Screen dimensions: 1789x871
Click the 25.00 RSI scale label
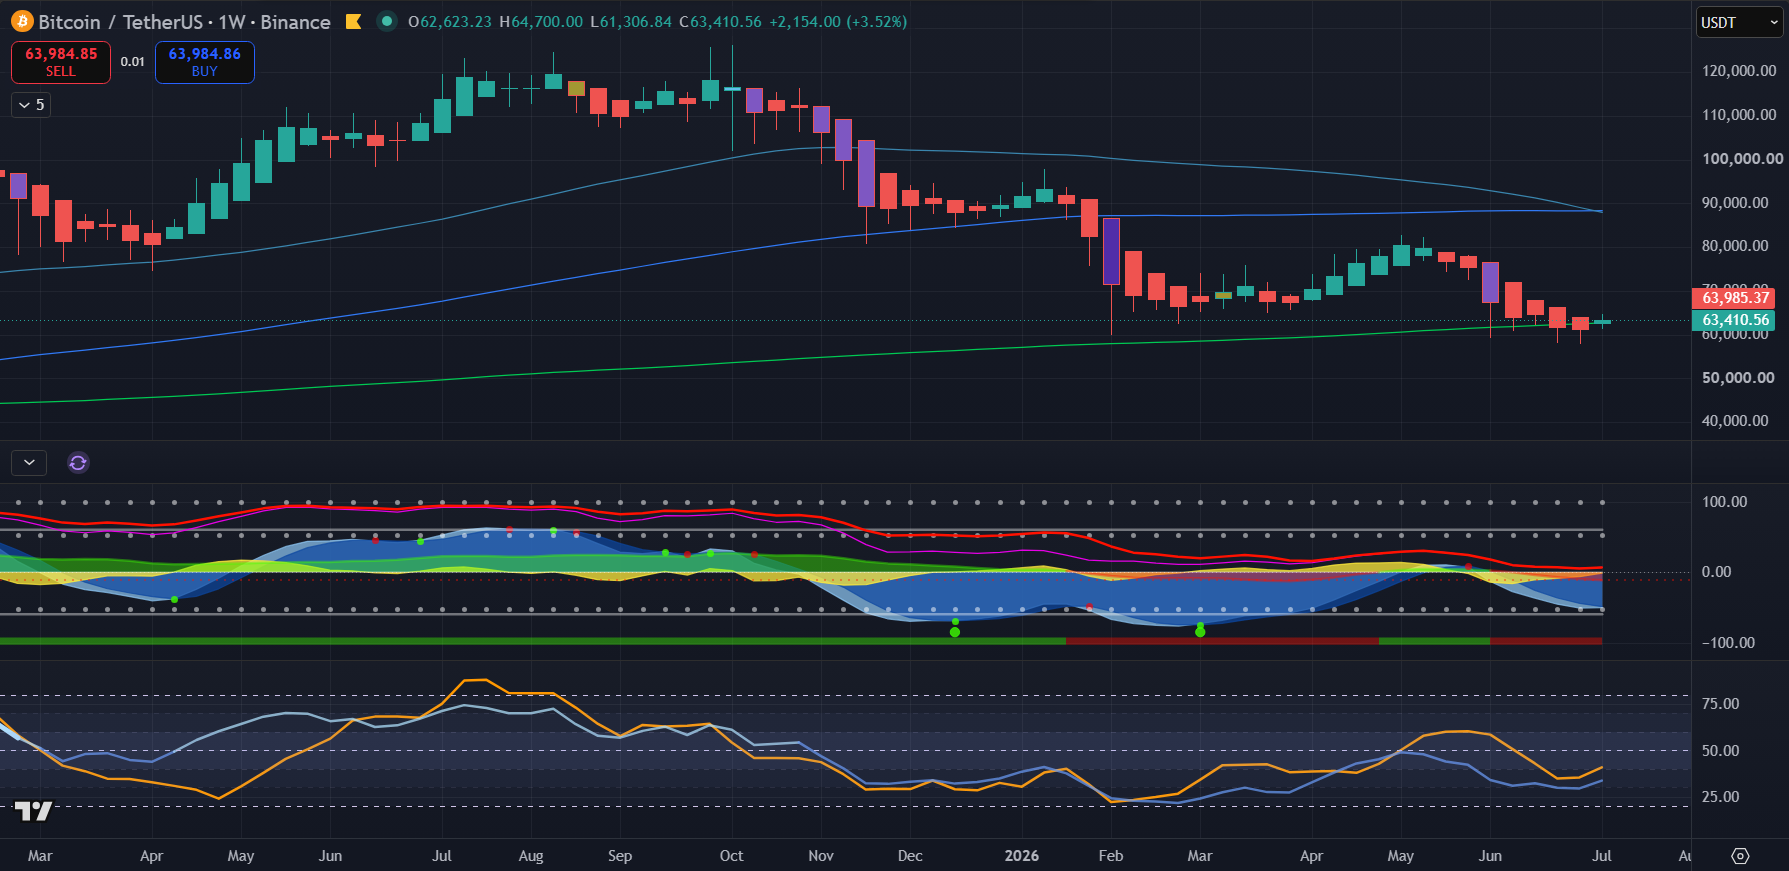pyautogui.click(x=1720, y=796)
